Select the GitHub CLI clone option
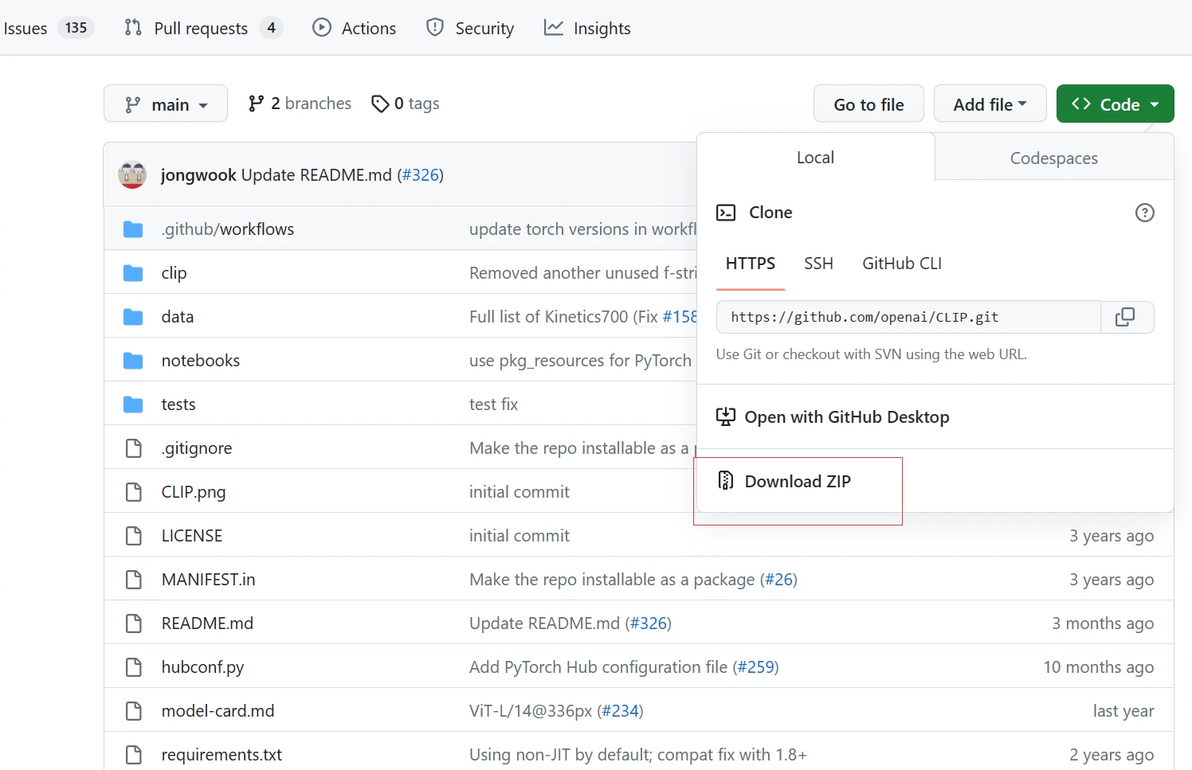The height and width of the screenshot is (770, 1192). (901, 263)
